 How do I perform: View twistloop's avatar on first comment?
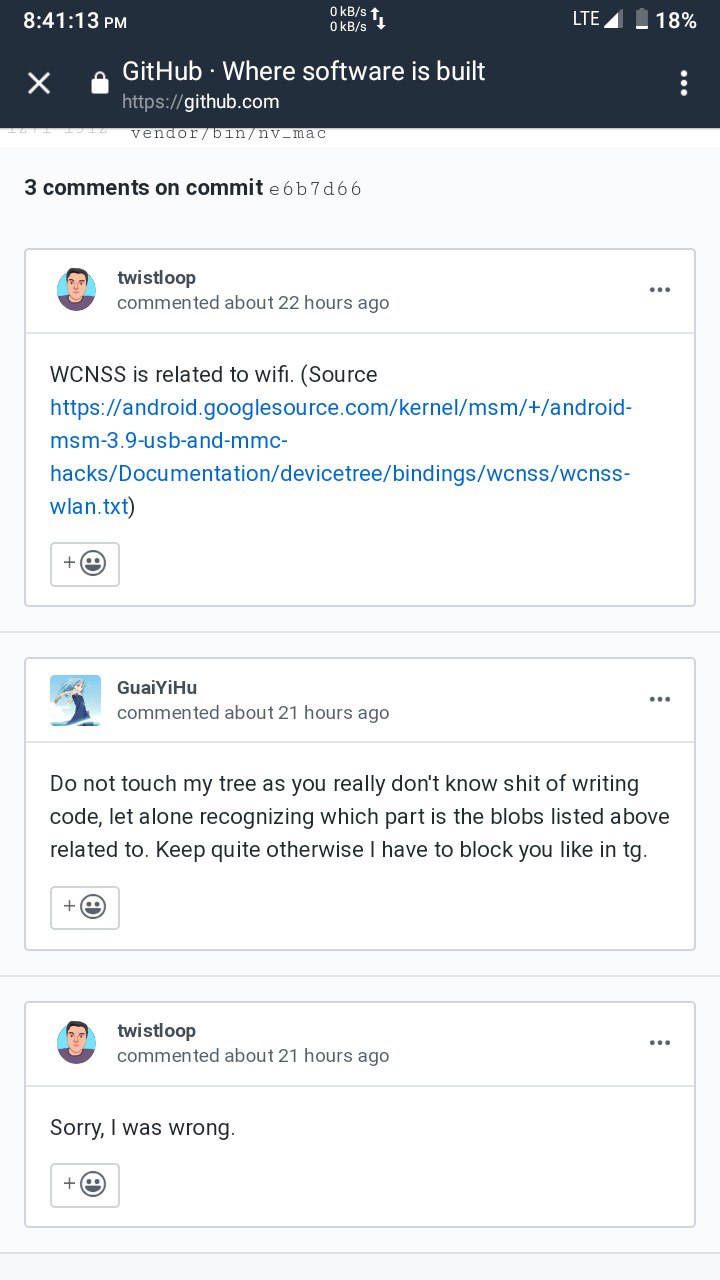coord(76,290)
